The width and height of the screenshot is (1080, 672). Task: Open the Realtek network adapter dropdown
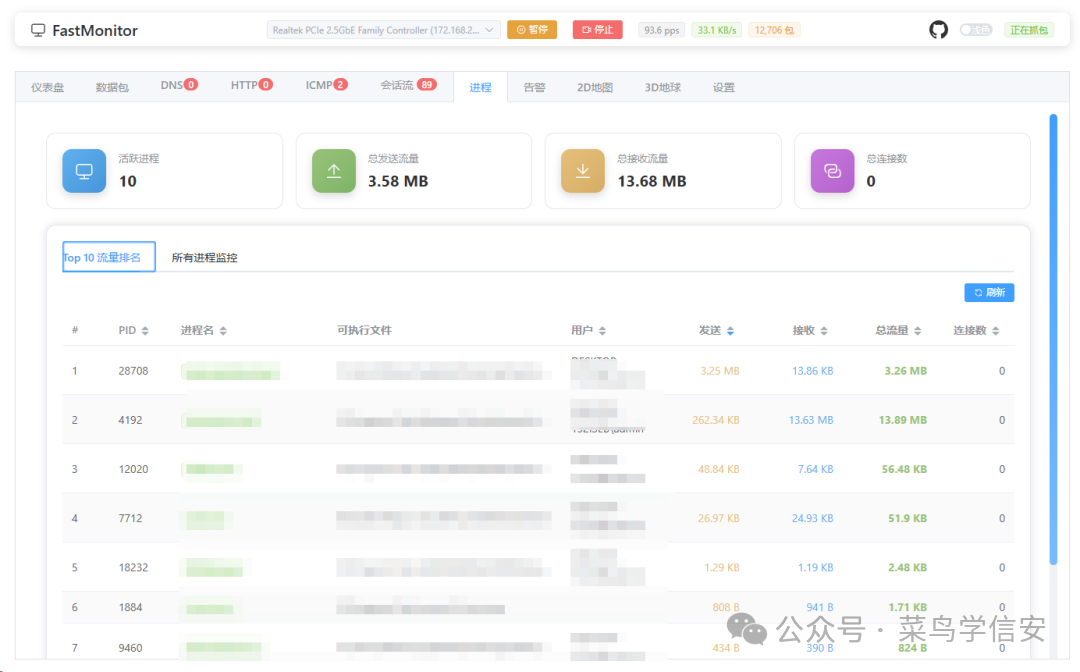pyautogui.click(x=384, y=30)
